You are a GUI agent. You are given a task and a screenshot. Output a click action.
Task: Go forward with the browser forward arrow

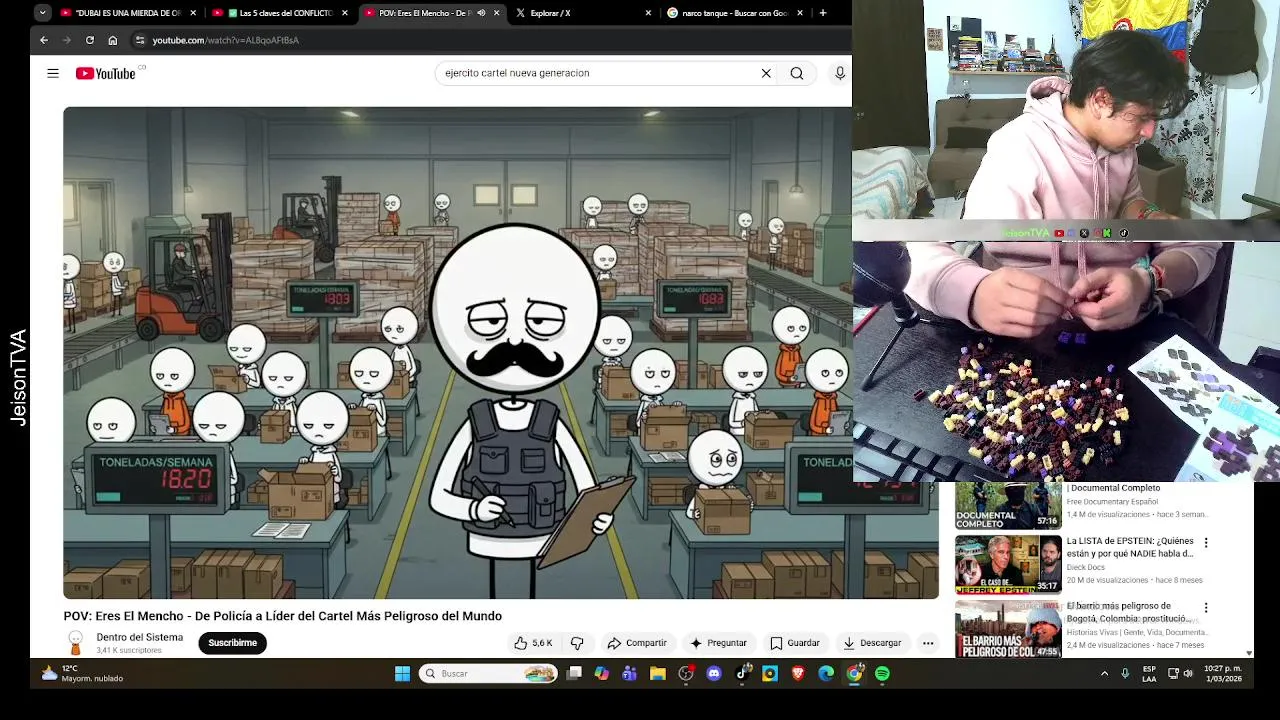click(67, 40)
